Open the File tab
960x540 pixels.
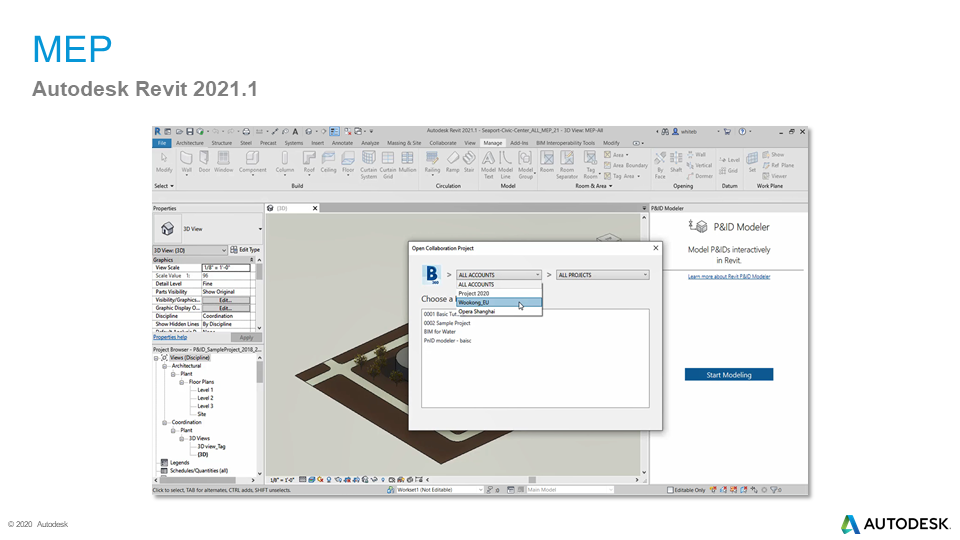click(162, 143)
